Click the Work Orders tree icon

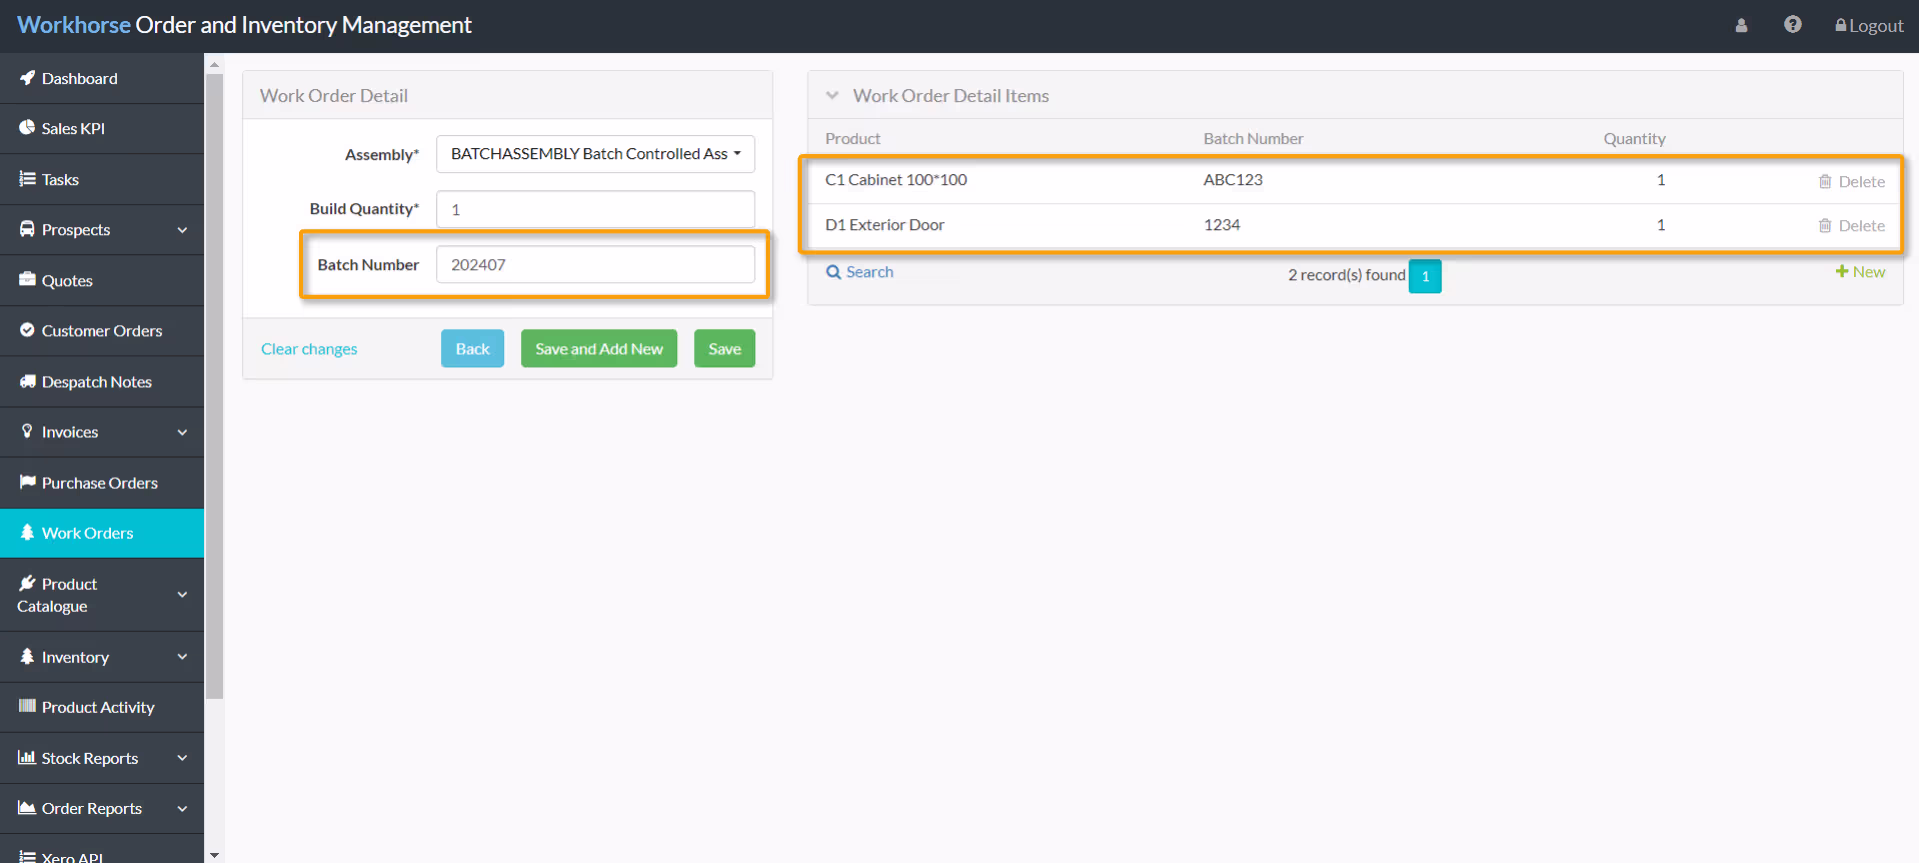coord(27,532)
